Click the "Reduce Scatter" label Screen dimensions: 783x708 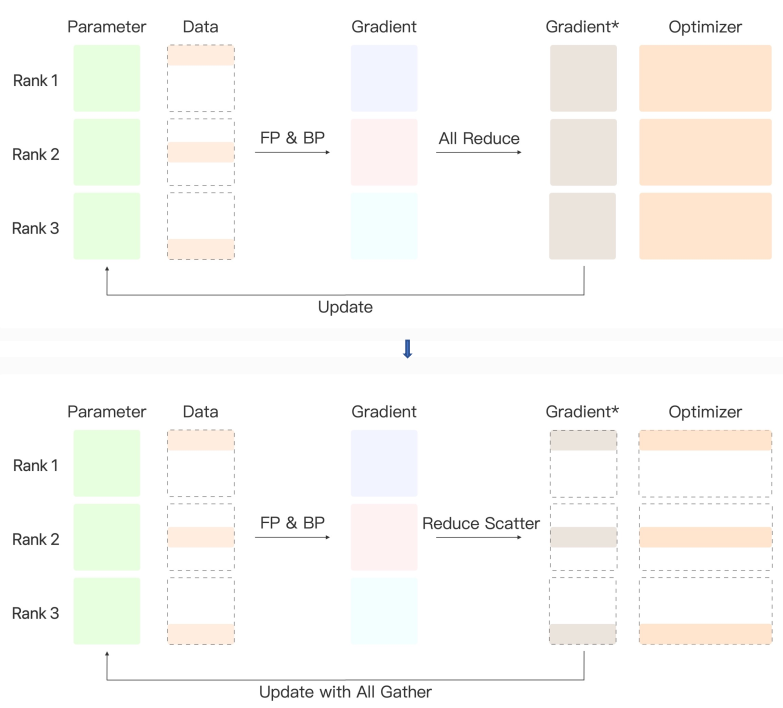click(x=481, y=523)
